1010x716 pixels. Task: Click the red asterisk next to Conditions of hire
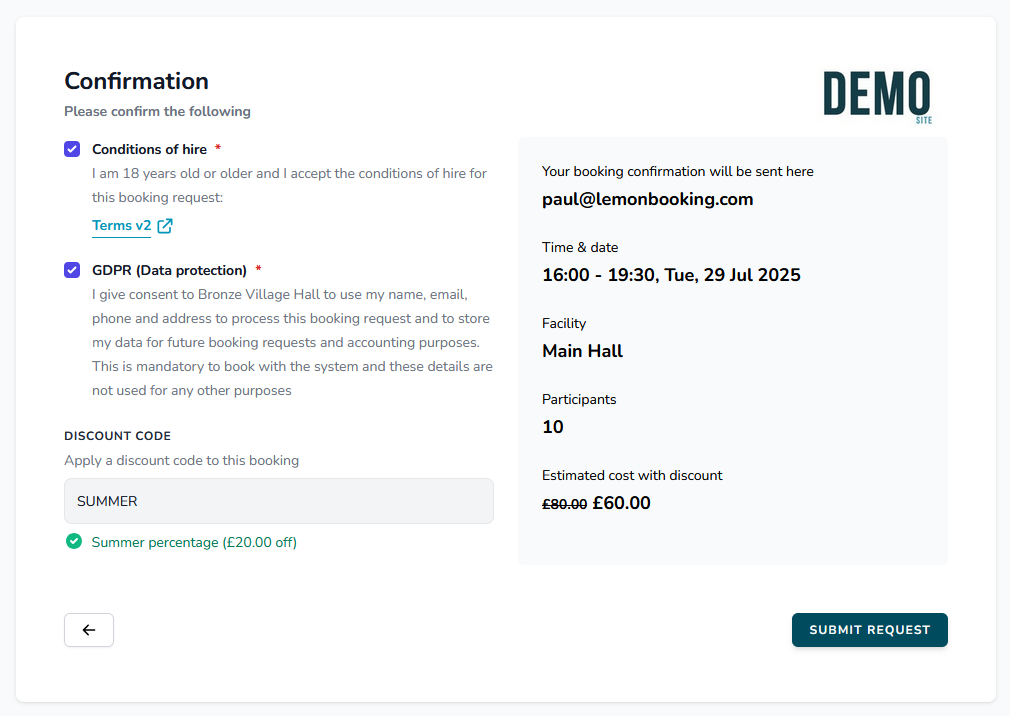pos(219,146)
